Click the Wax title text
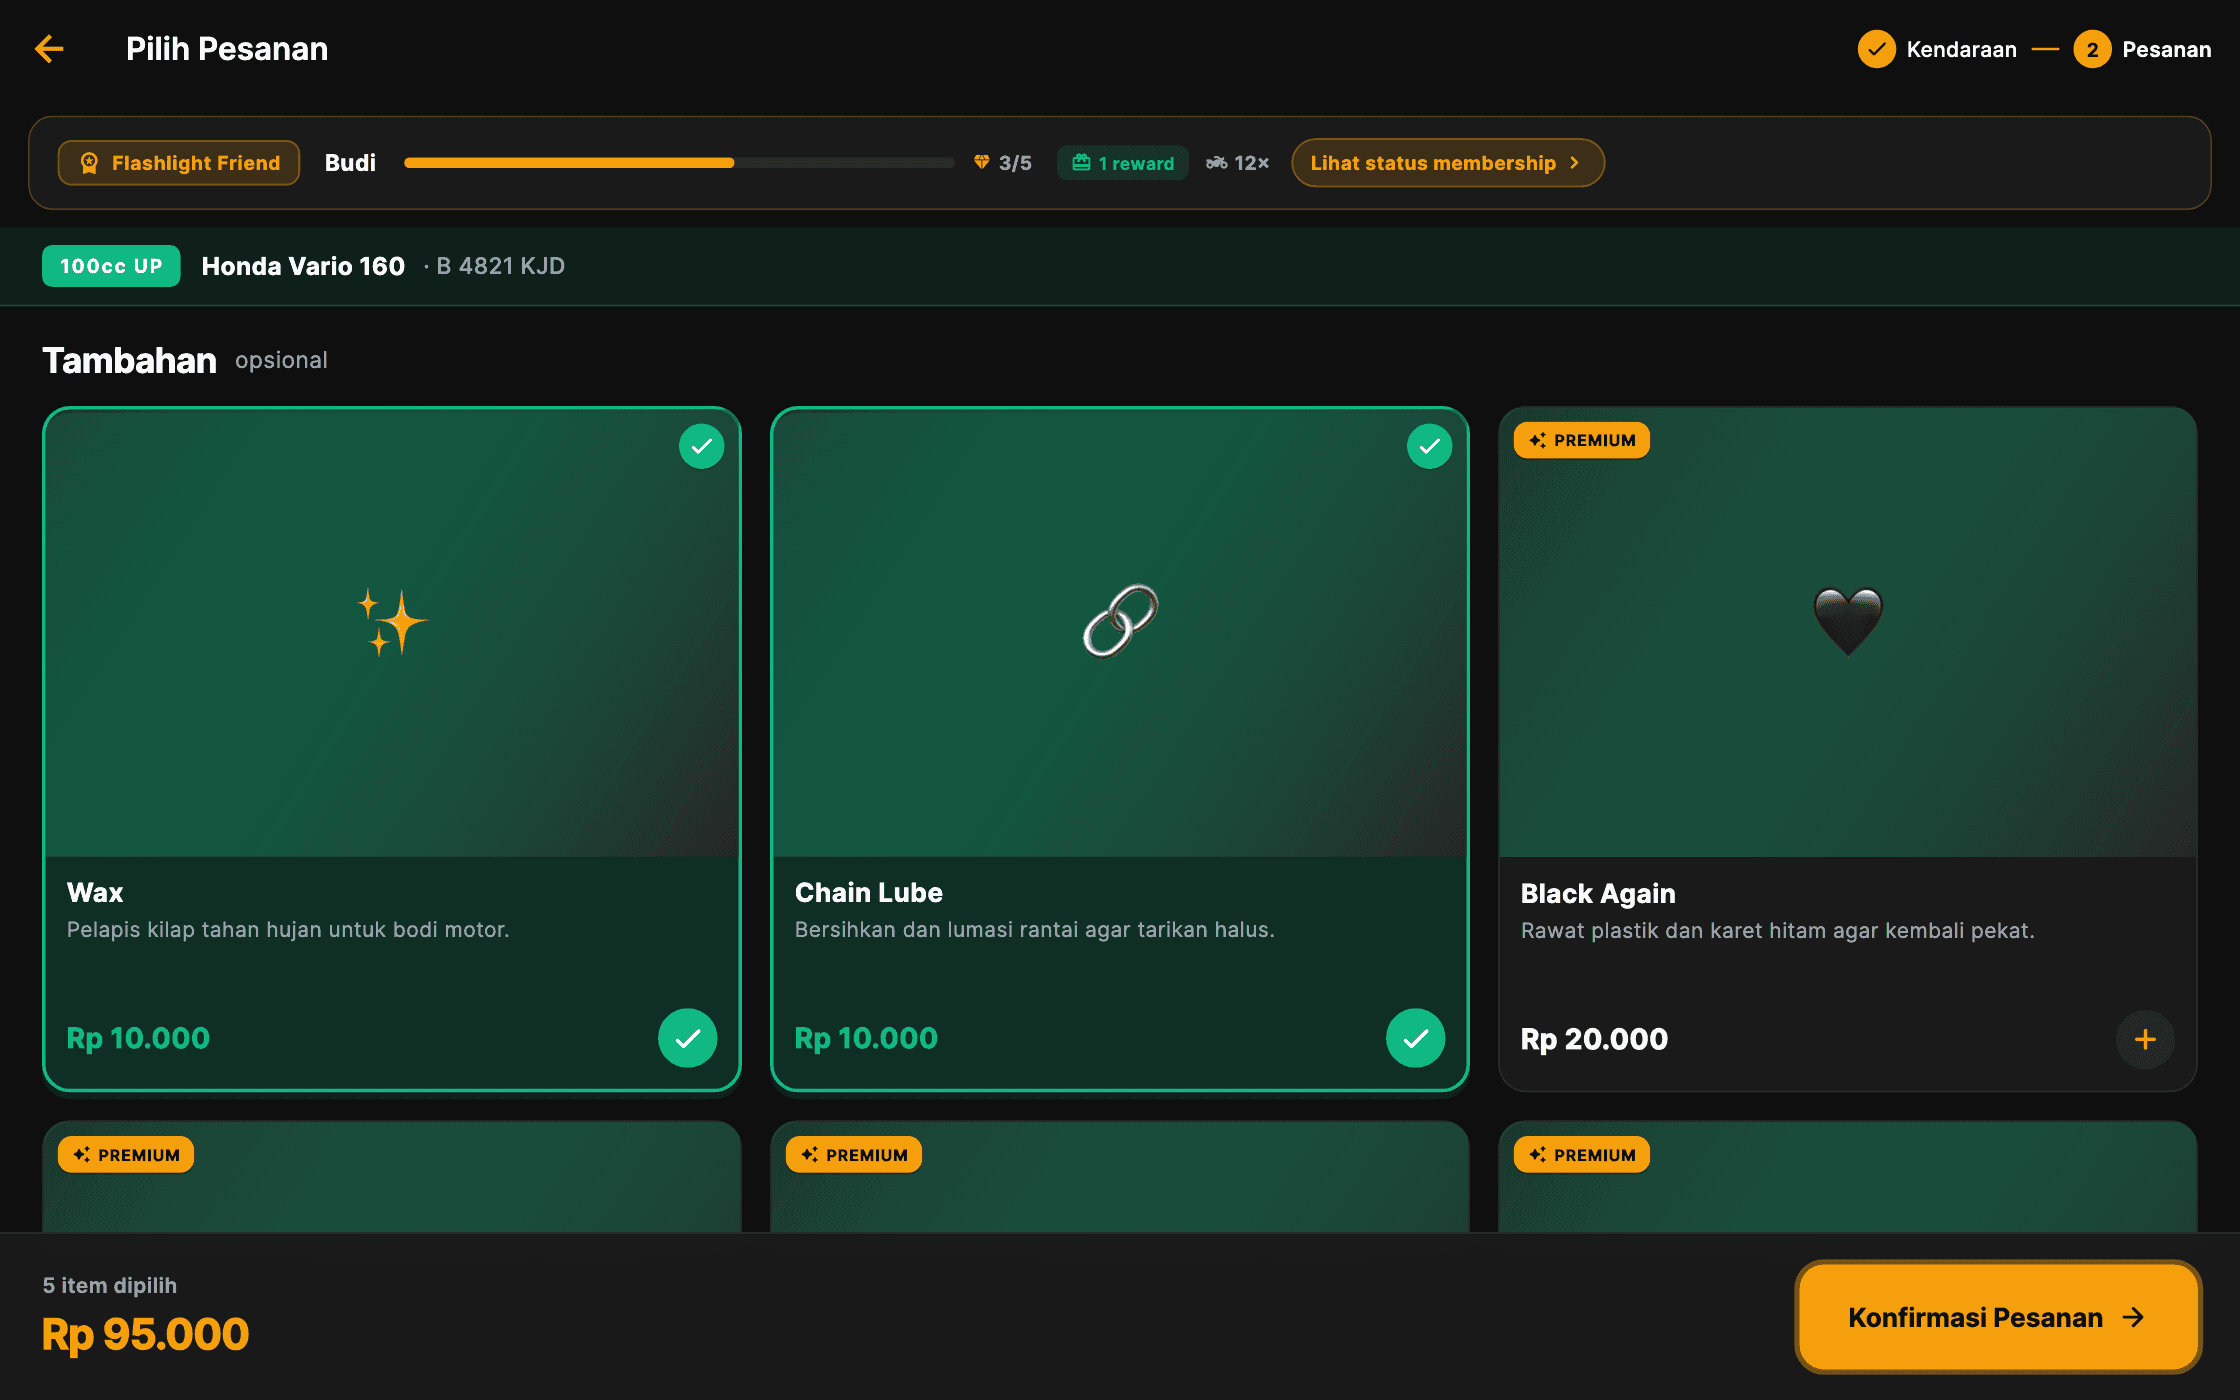 click(95, 892)
